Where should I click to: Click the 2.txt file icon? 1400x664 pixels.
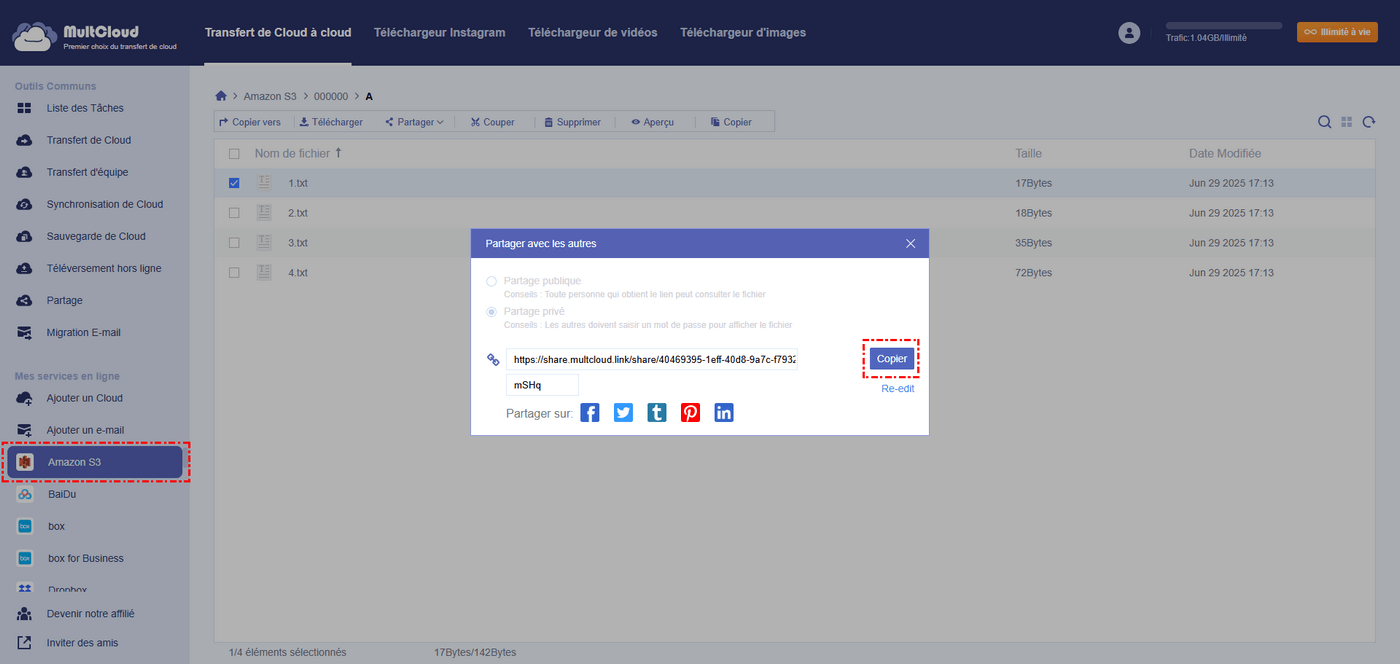pos(265,213)
